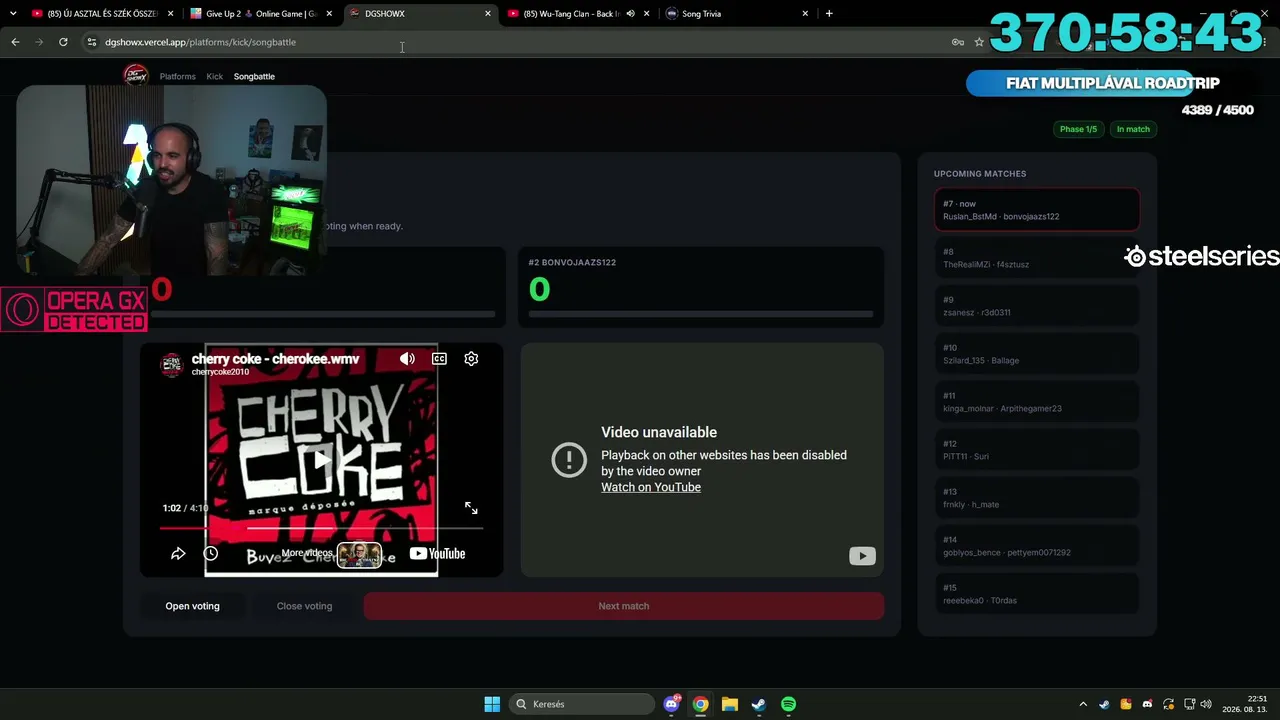Open the password manager key icon
This screenshot has height=720, width=1280.
(x=958, y=42)
